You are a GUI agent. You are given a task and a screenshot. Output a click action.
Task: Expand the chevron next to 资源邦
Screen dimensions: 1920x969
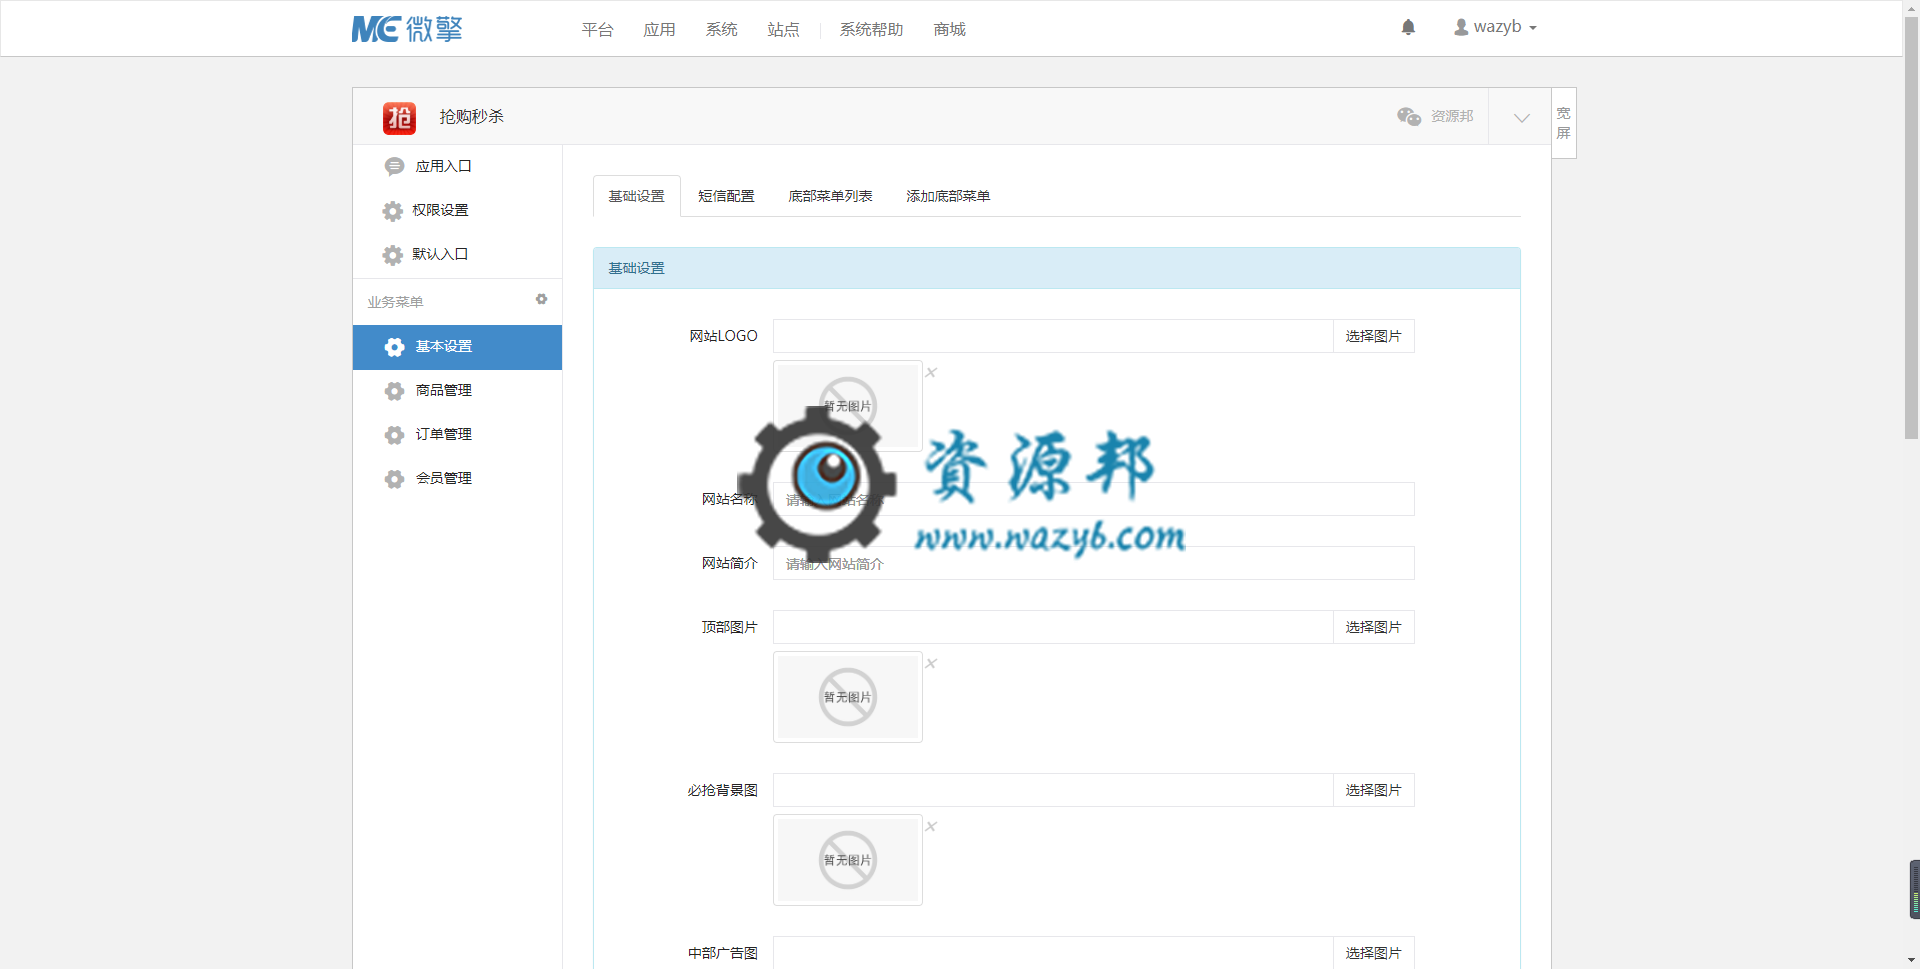1521,117
